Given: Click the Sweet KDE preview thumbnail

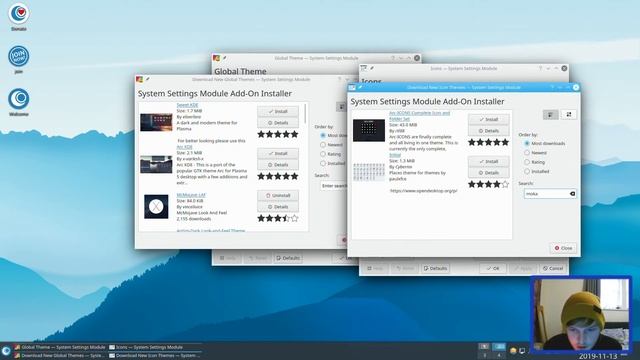Looking at the screenshot, I should (x=156, y=122).
